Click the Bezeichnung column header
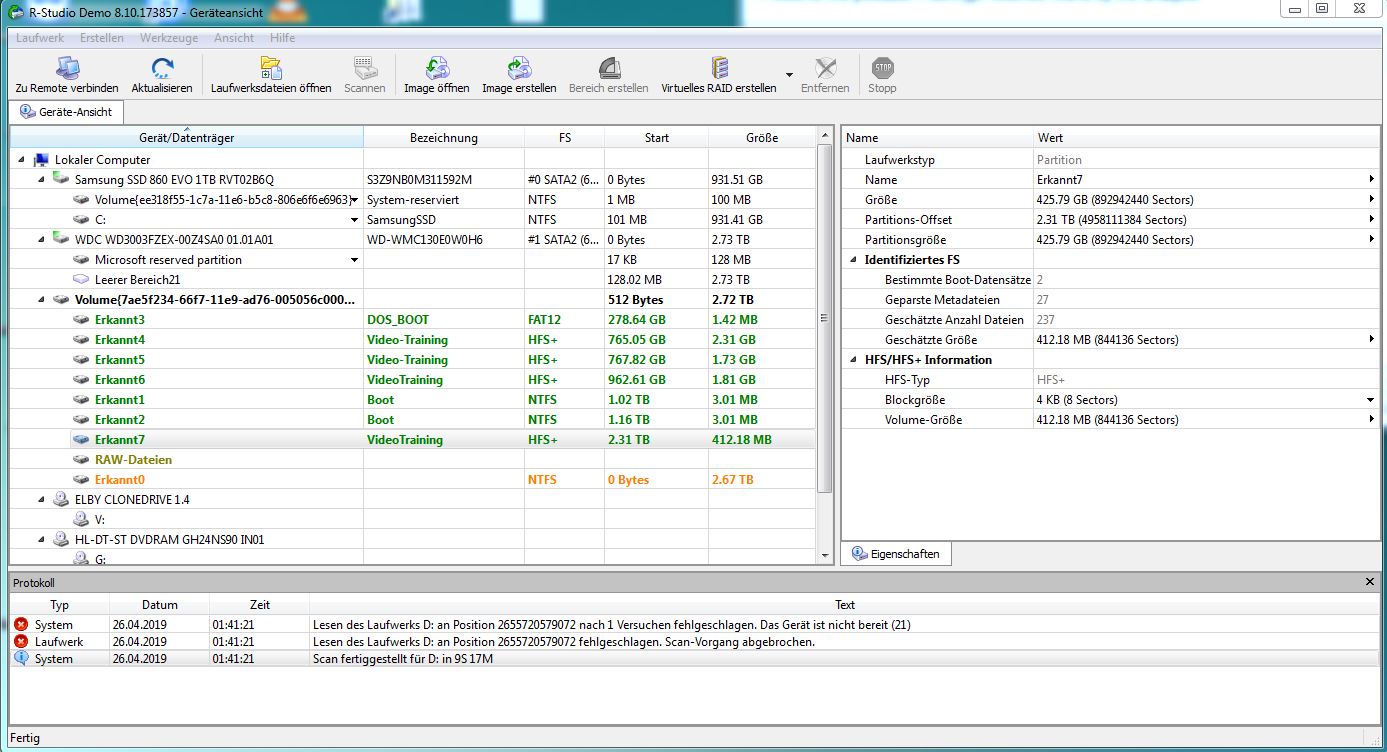 pyautogui.click(x=443, y=138)
